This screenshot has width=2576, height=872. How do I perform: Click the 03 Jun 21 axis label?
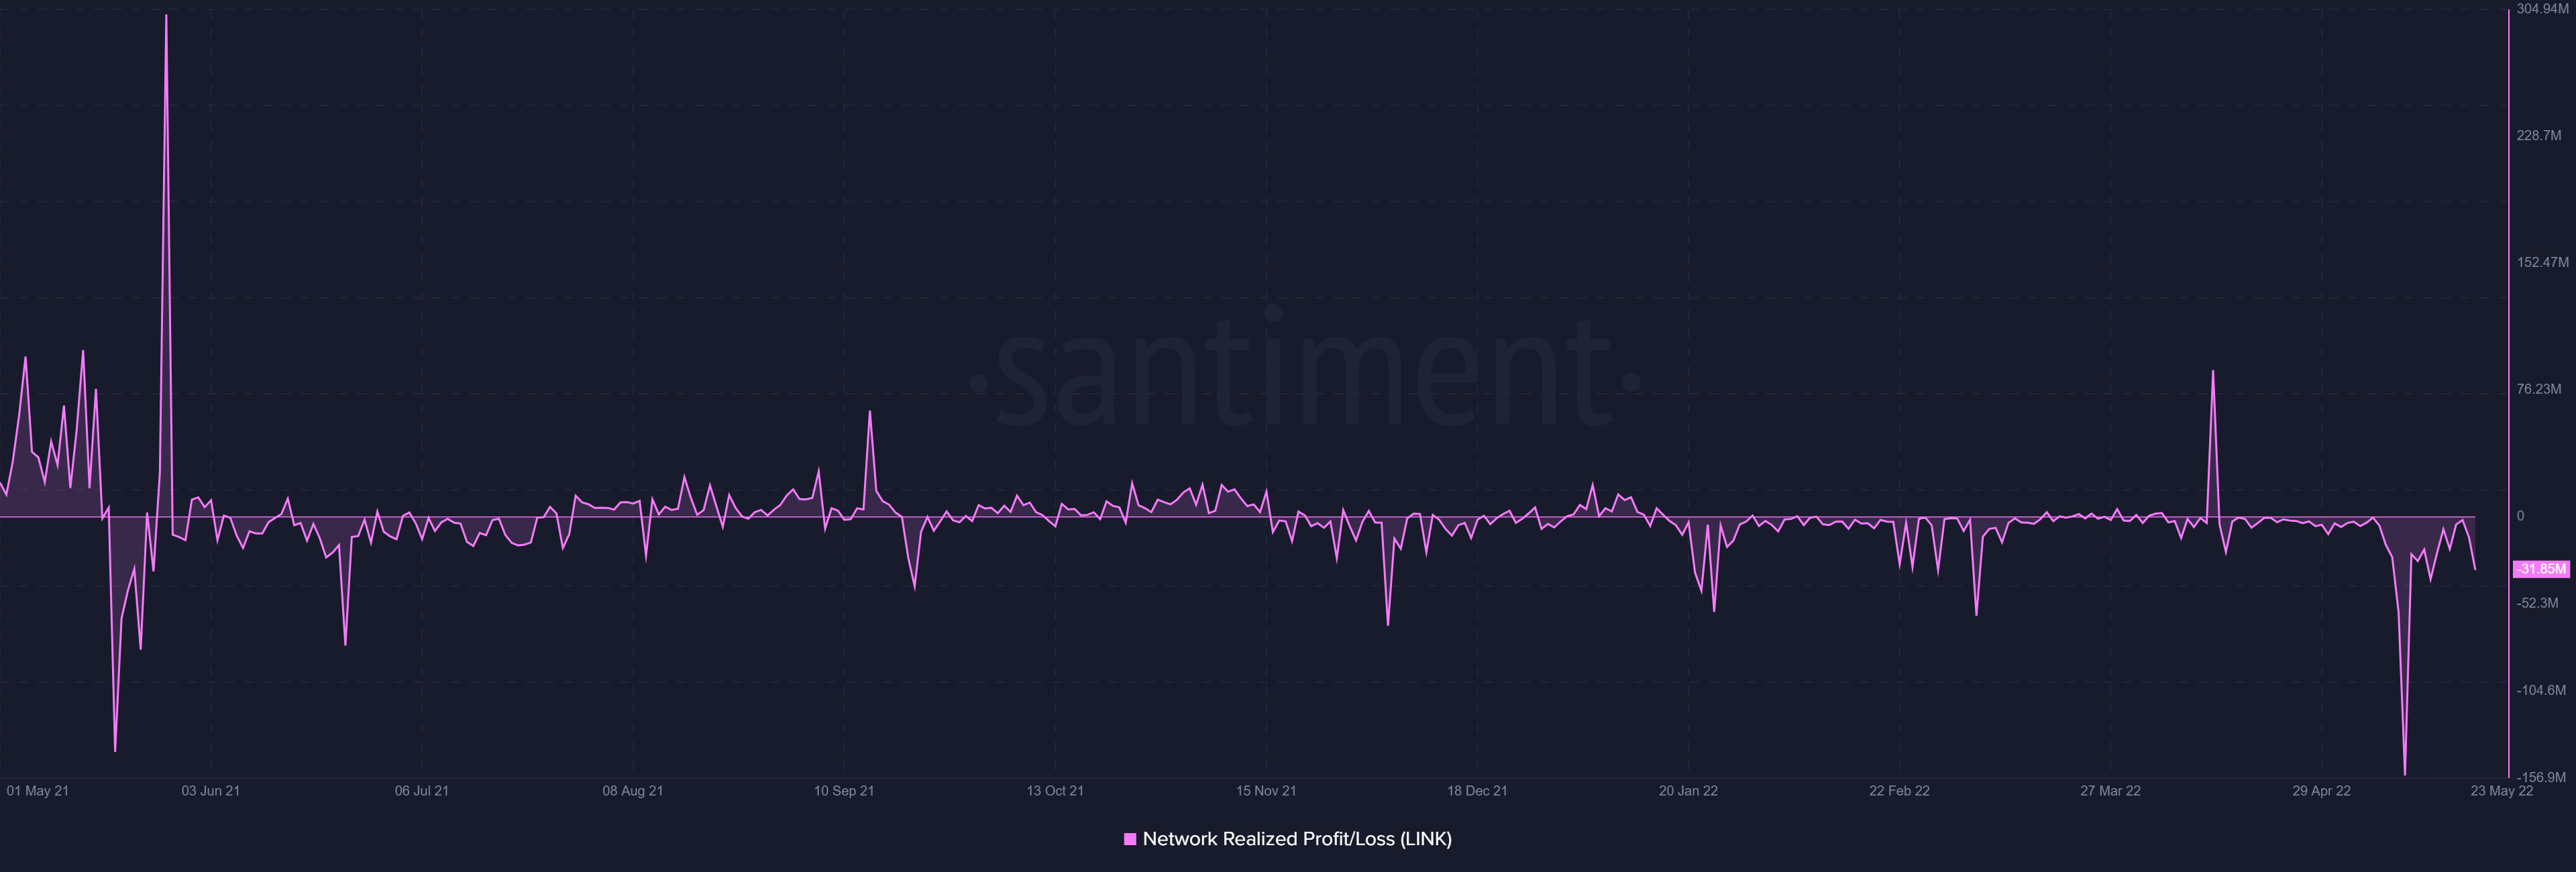(x=210, y=790)
